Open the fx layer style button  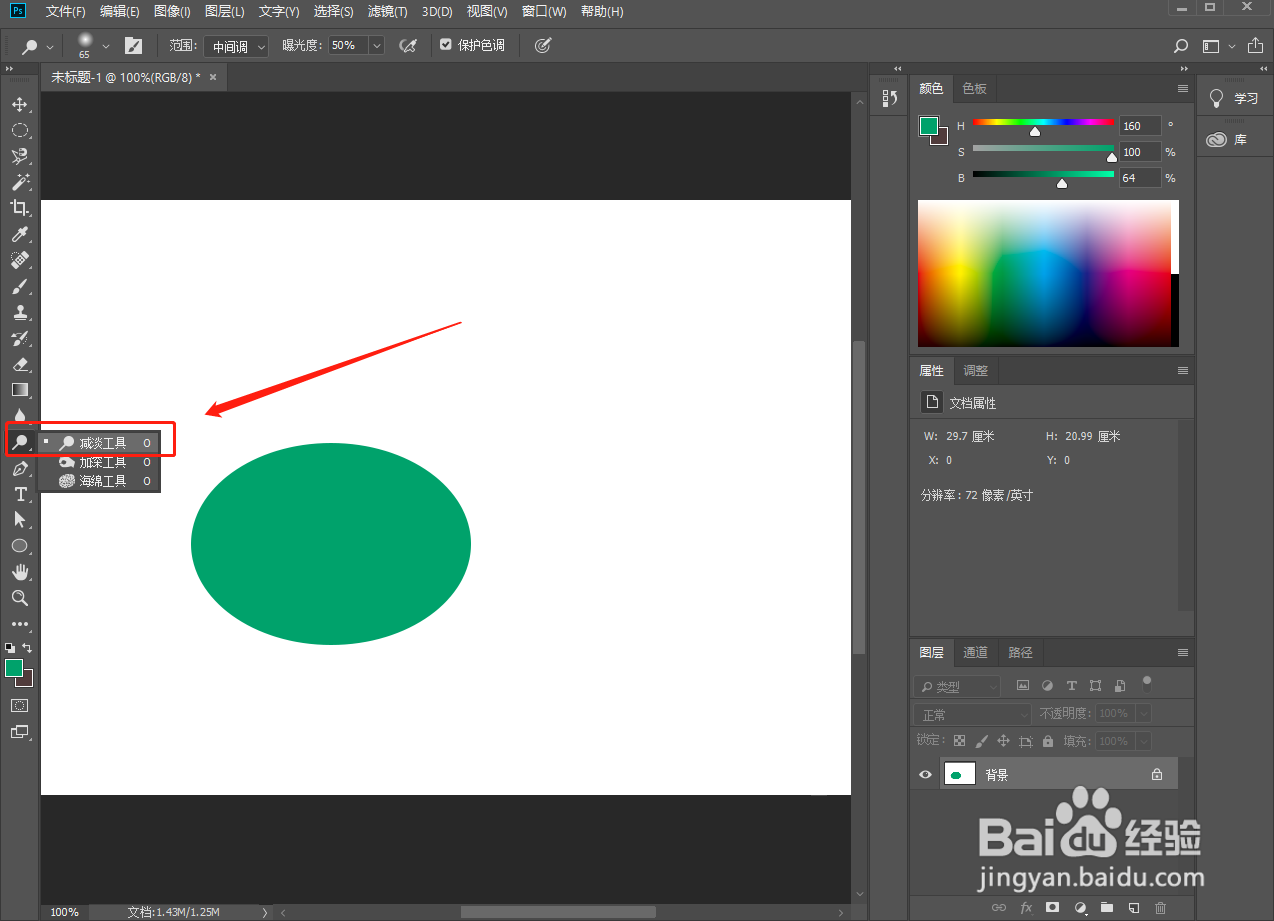[x=1025, y=908]
